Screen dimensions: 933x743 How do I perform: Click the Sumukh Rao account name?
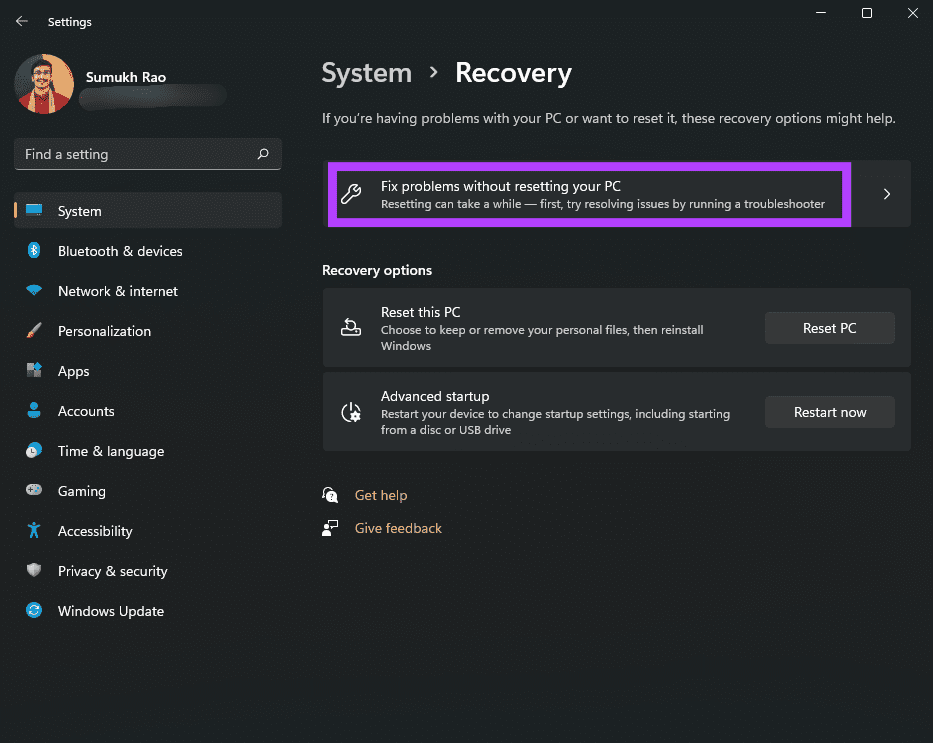coord(126,77)
